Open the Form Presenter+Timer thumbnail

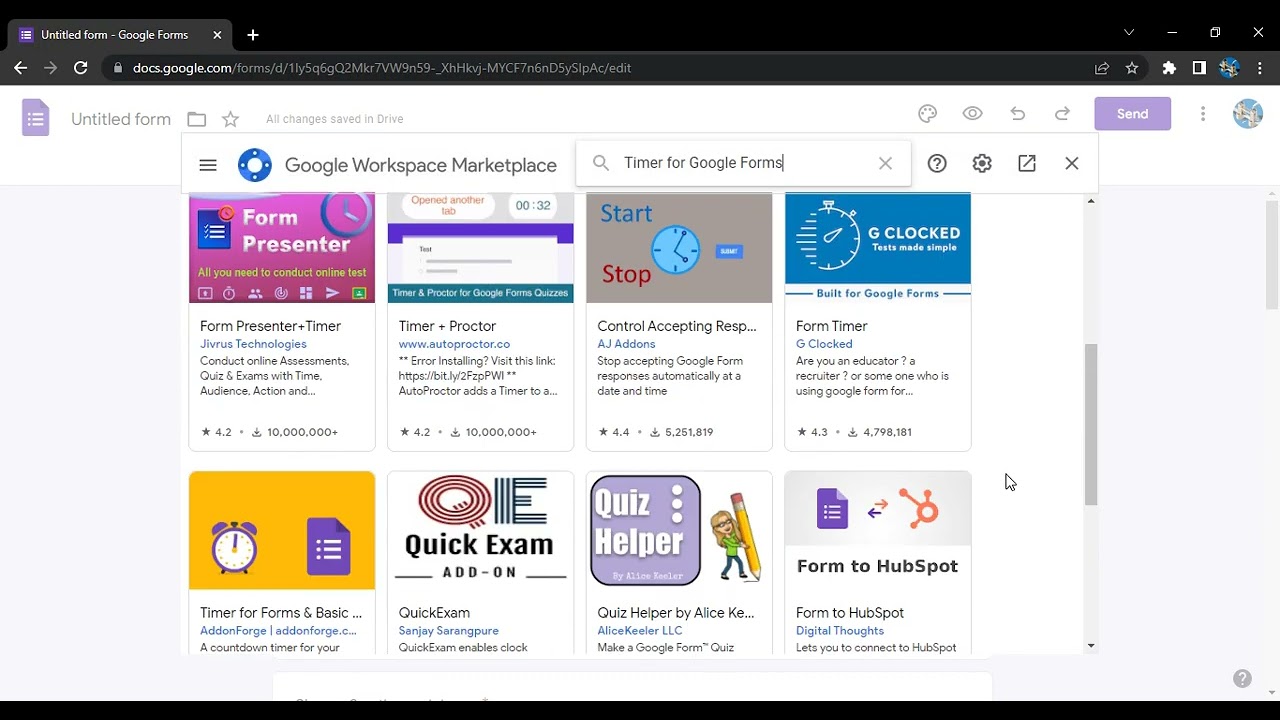point(282,248)
